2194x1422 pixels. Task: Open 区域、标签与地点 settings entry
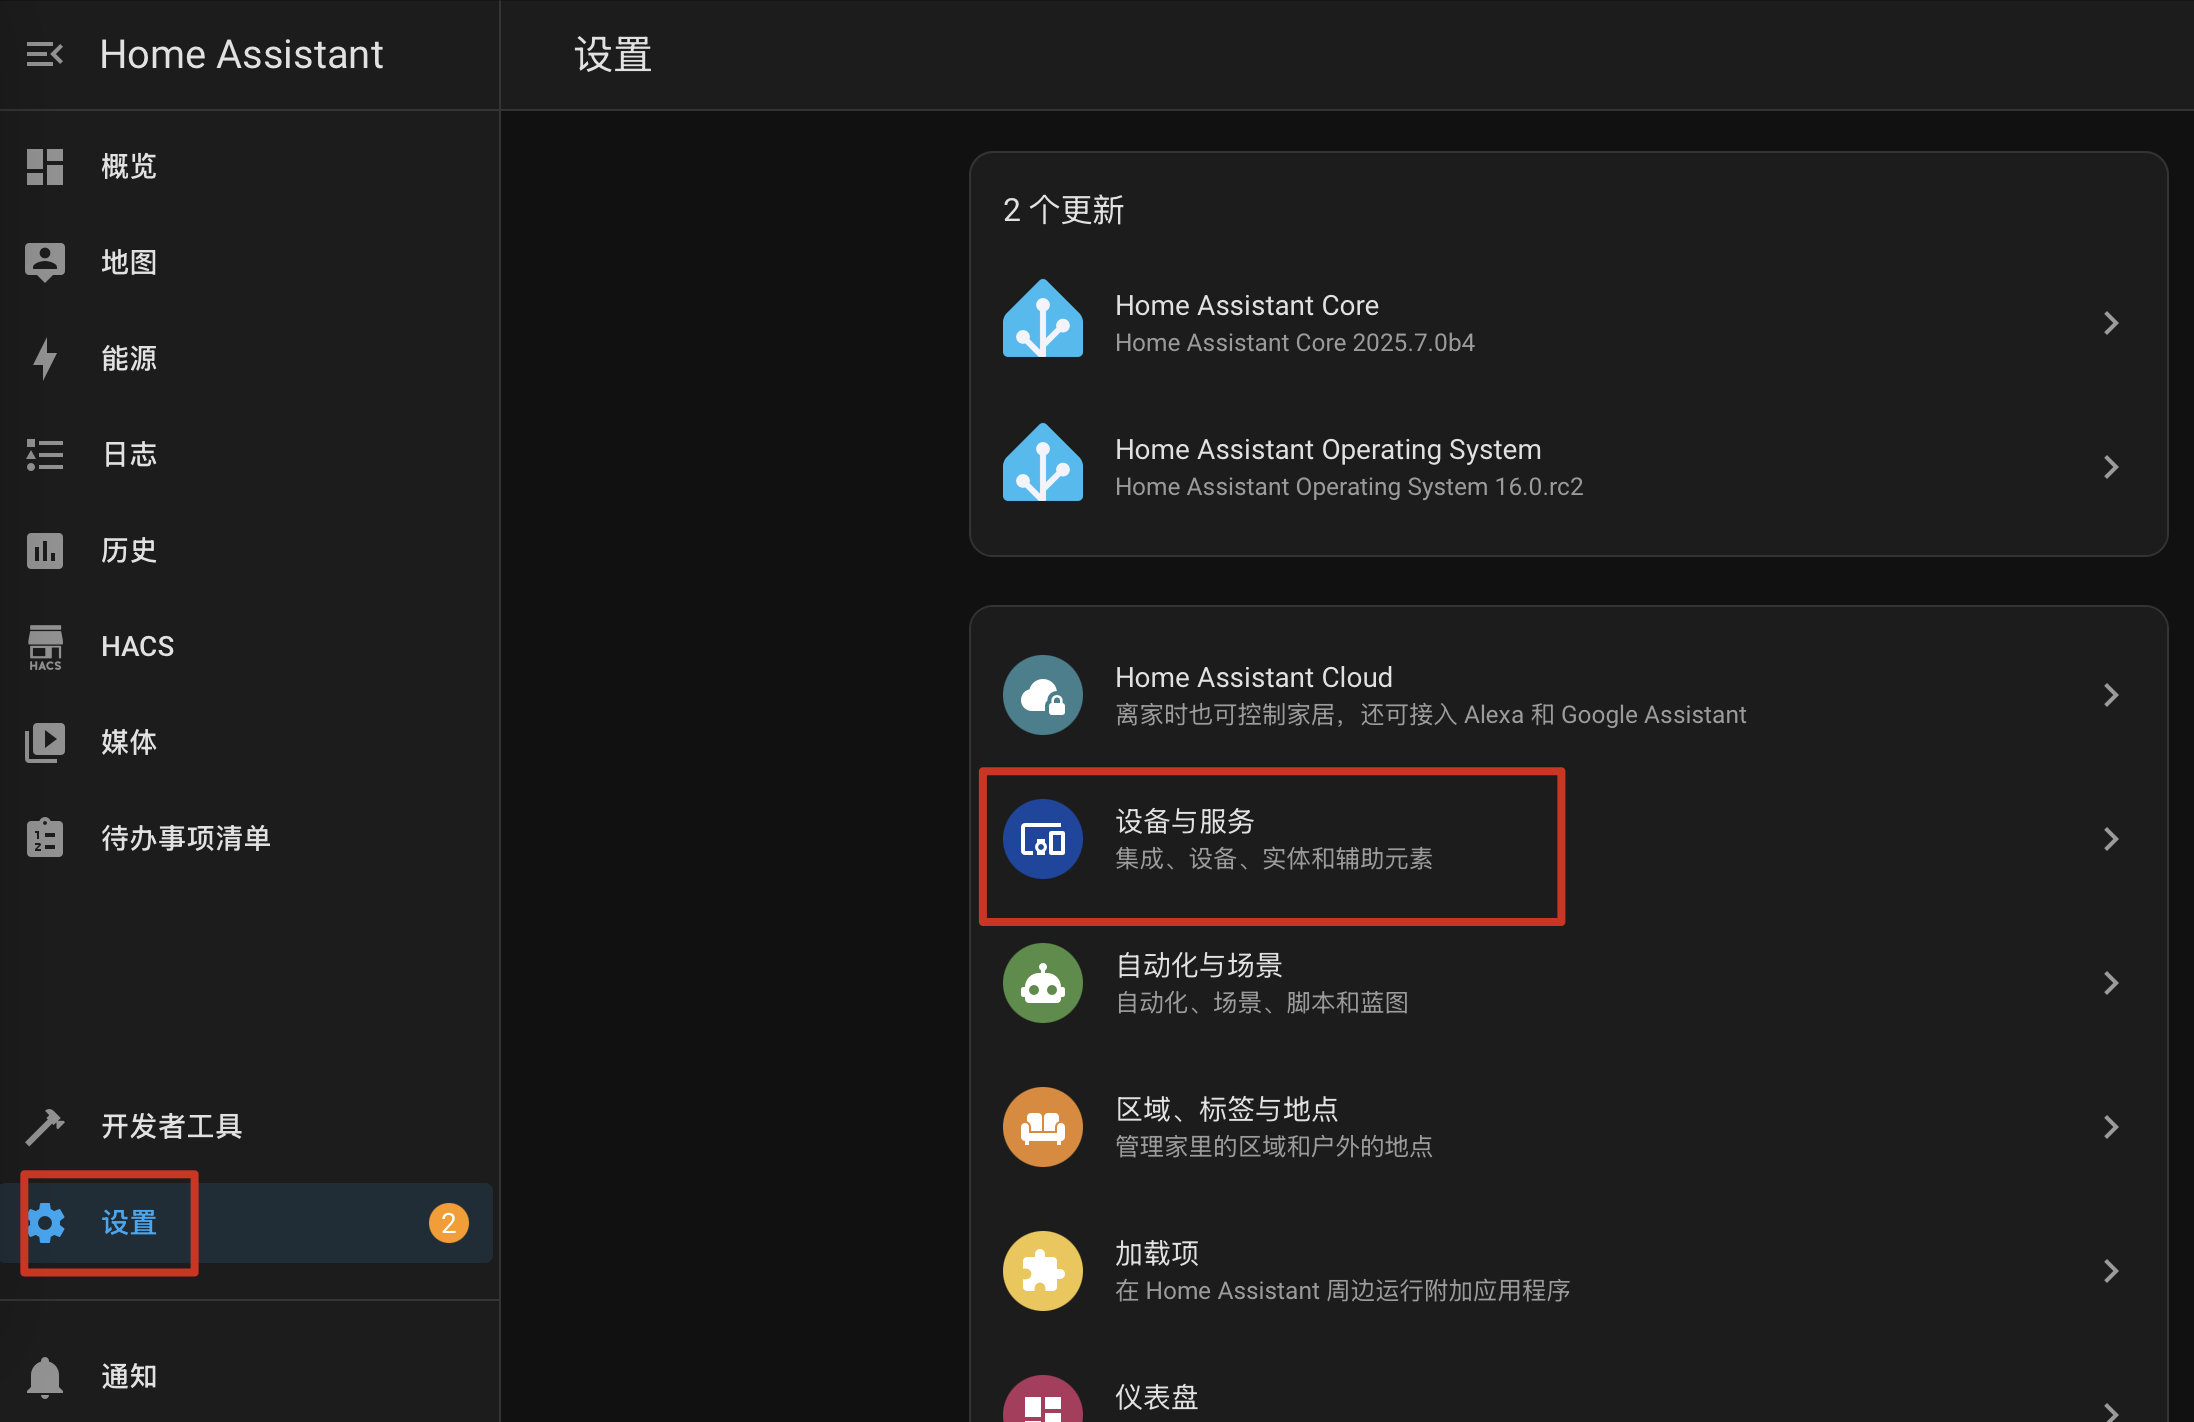click(1568, 1127)
